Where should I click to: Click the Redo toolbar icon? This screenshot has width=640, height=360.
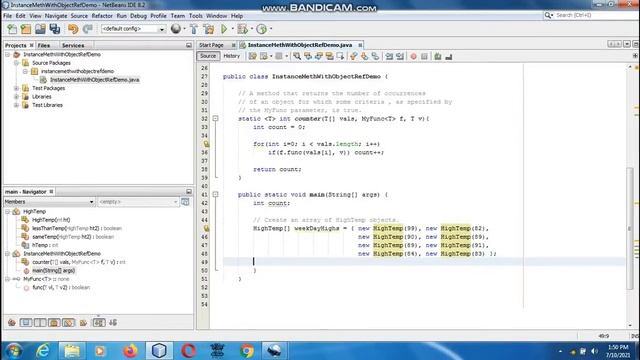point(87,29)
